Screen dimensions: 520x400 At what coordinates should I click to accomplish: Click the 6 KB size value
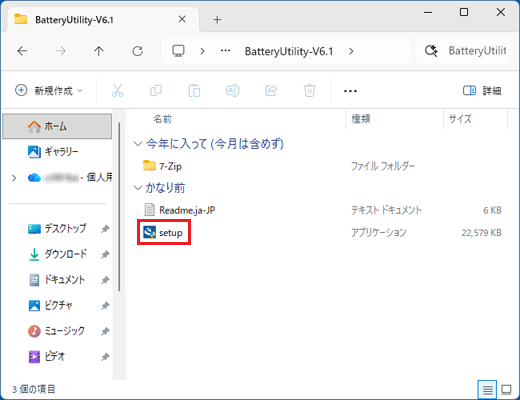pos(492,210)
